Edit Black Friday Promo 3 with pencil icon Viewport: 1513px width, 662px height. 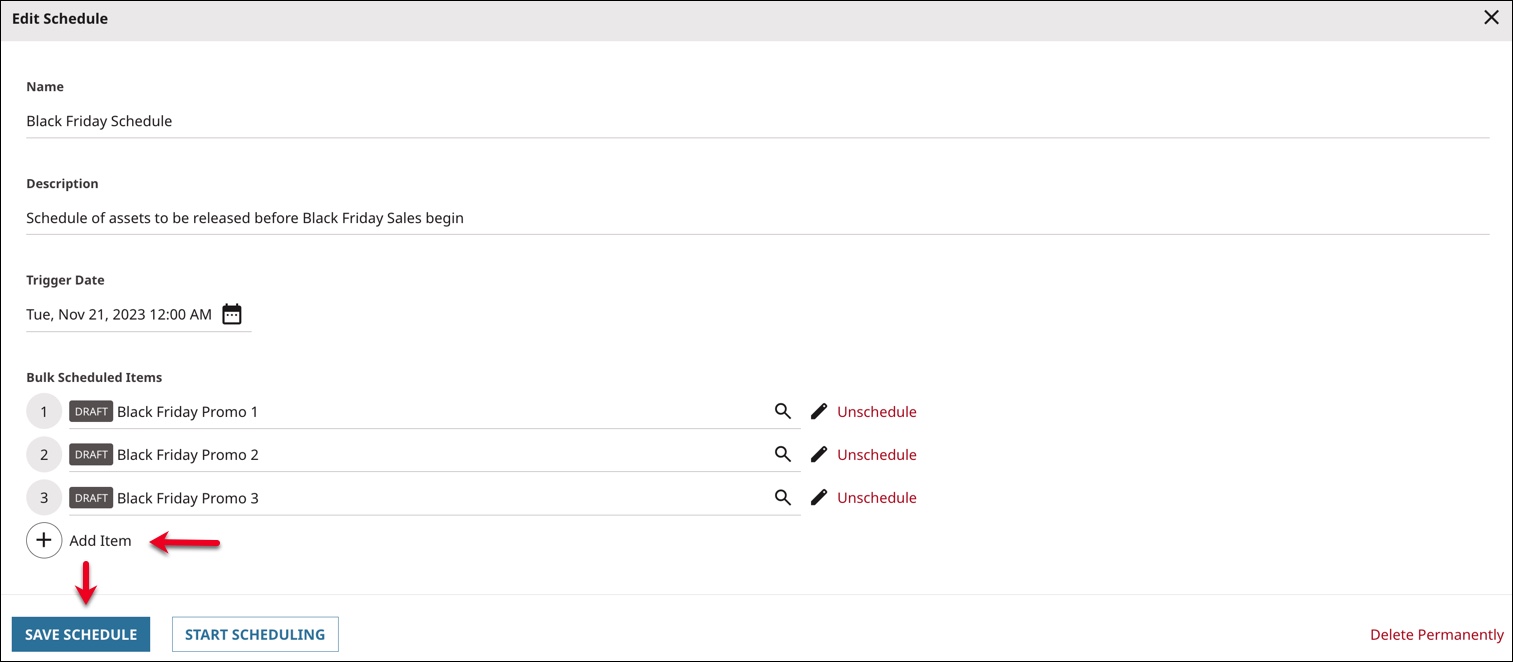[819, 497]
